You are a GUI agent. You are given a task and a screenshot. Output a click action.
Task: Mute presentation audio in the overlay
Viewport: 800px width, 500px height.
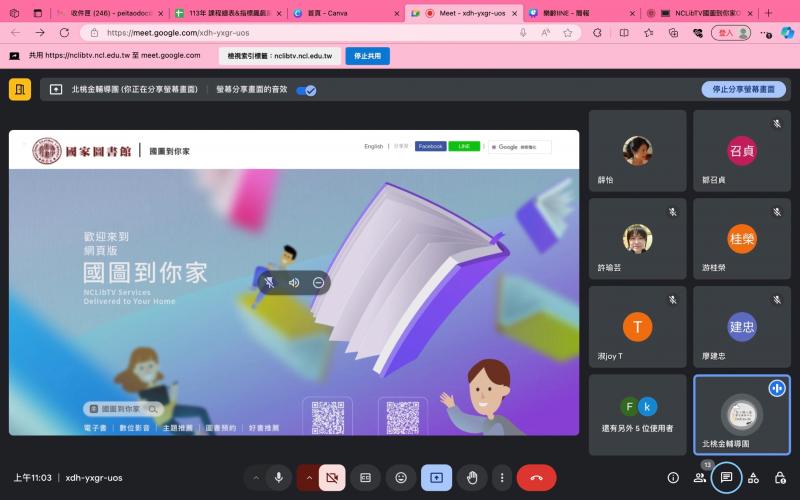pyautogui.click(x=294, y=283)
